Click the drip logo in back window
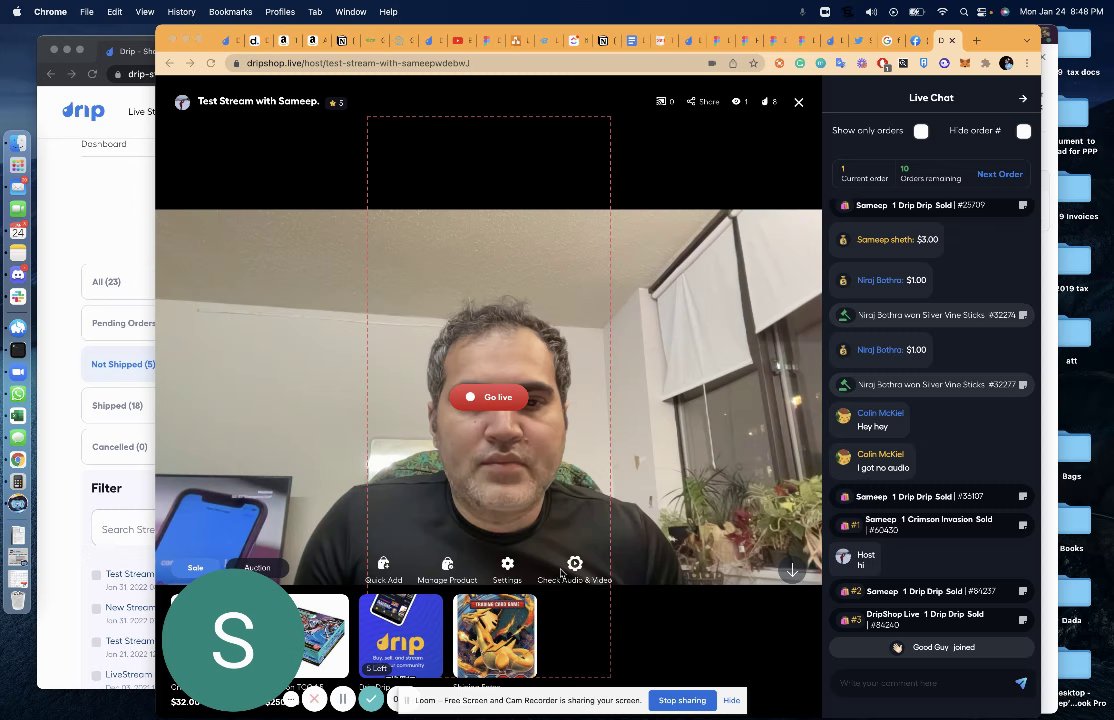Image resolution: width=1114 pixels, height=720 pixels. tap(83, 110)
